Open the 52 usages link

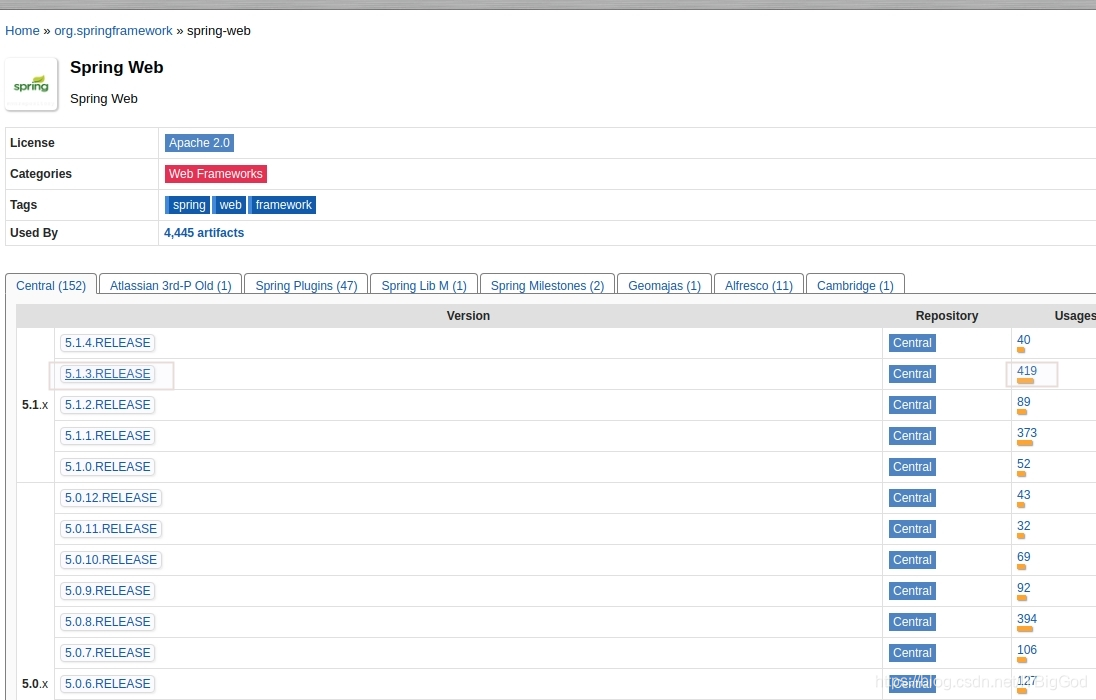(1023, 464)
